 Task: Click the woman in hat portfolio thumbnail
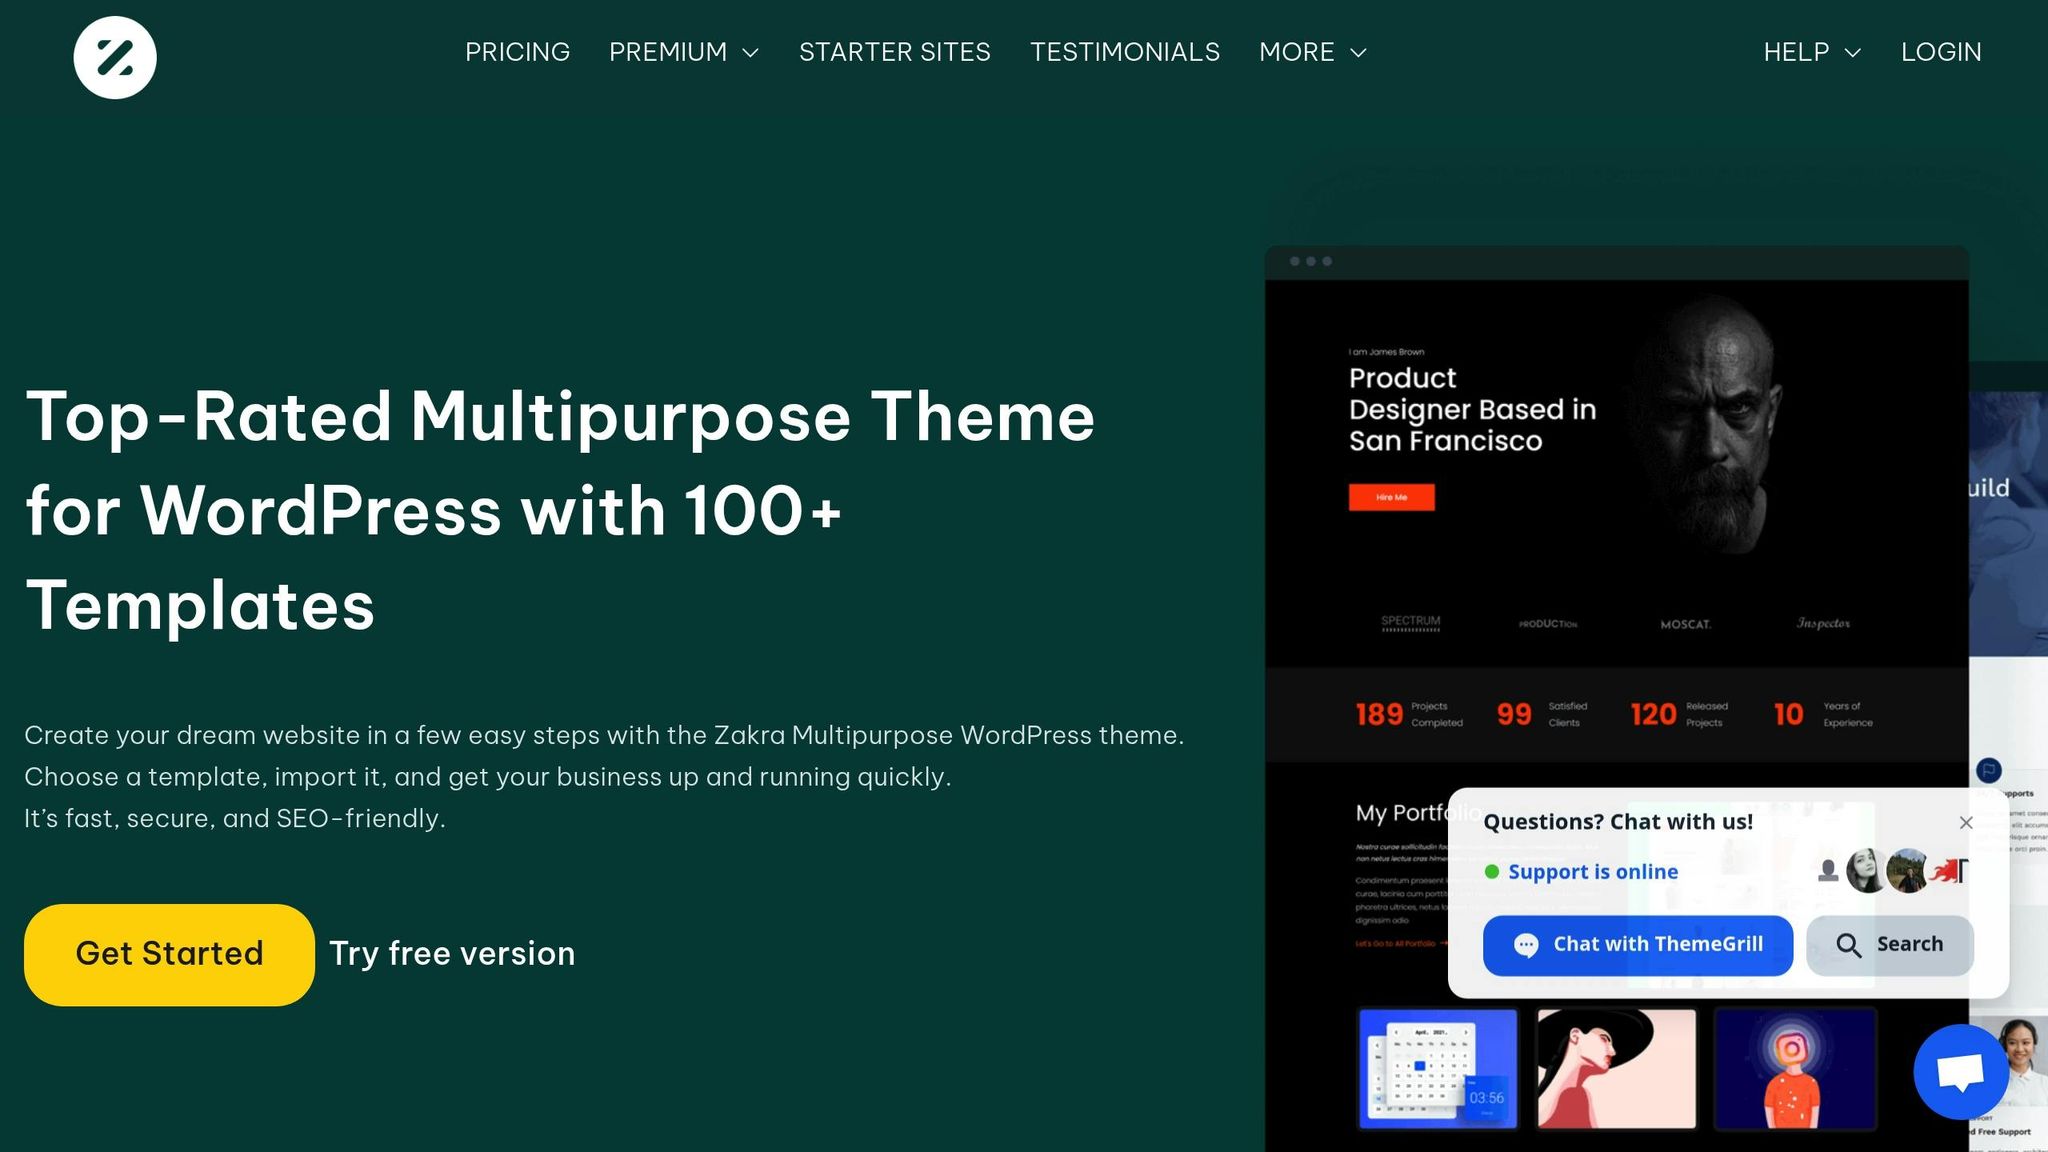pyautogui.click(x=1616, y=1068)
